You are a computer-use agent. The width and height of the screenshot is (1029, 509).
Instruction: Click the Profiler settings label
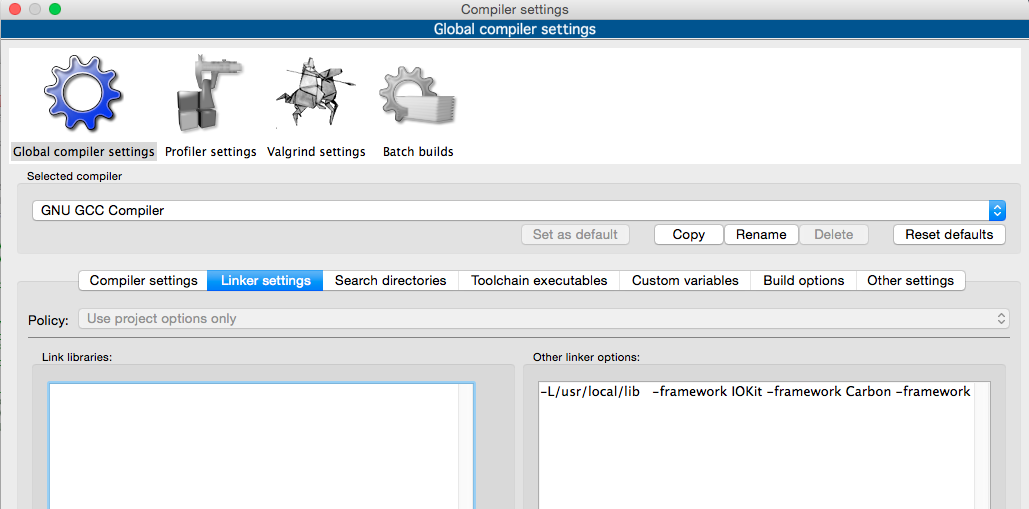point(211,152)
